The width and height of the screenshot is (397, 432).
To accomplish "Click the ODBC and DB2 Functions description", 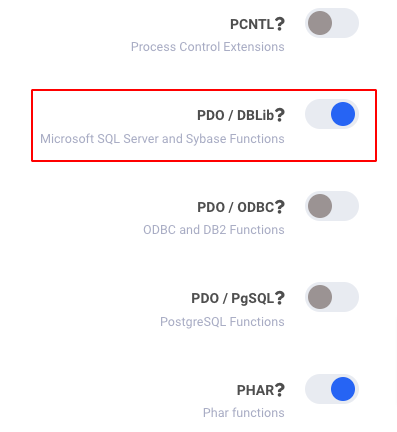I will click(214, 230).
